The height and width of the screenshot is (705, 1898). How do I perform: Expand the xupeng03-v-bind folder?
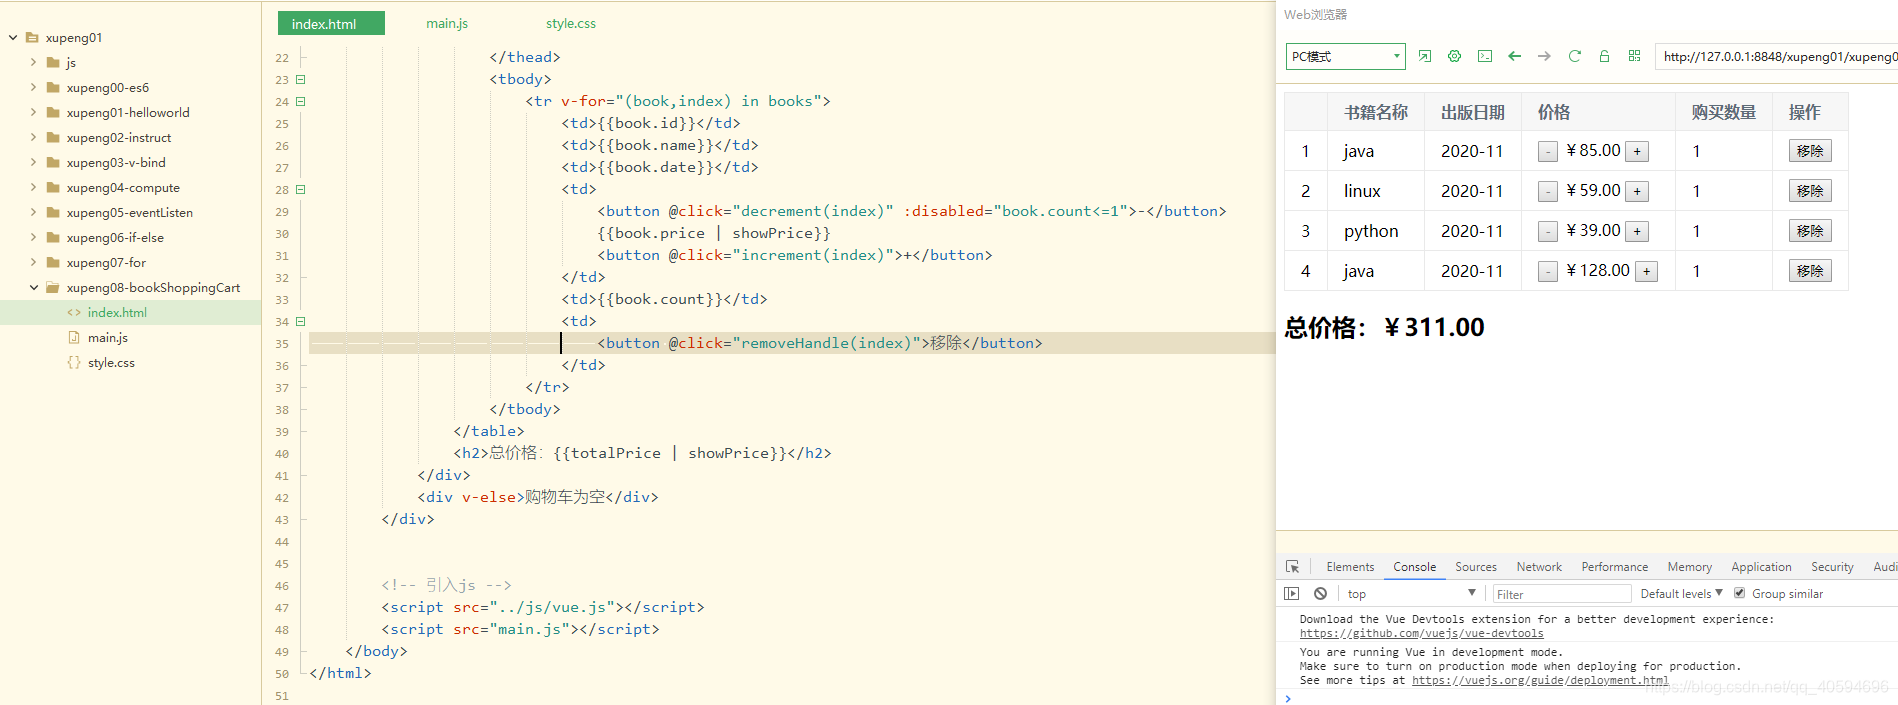[33, 162]
